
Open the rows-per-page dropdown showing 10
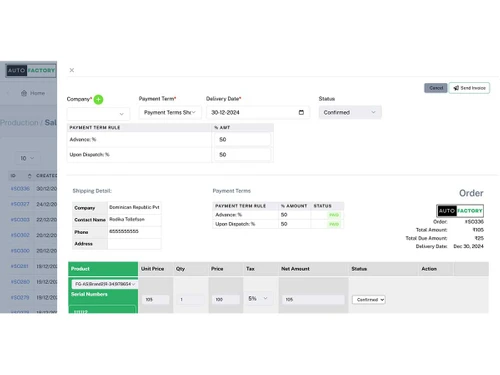tap(27, 158)
